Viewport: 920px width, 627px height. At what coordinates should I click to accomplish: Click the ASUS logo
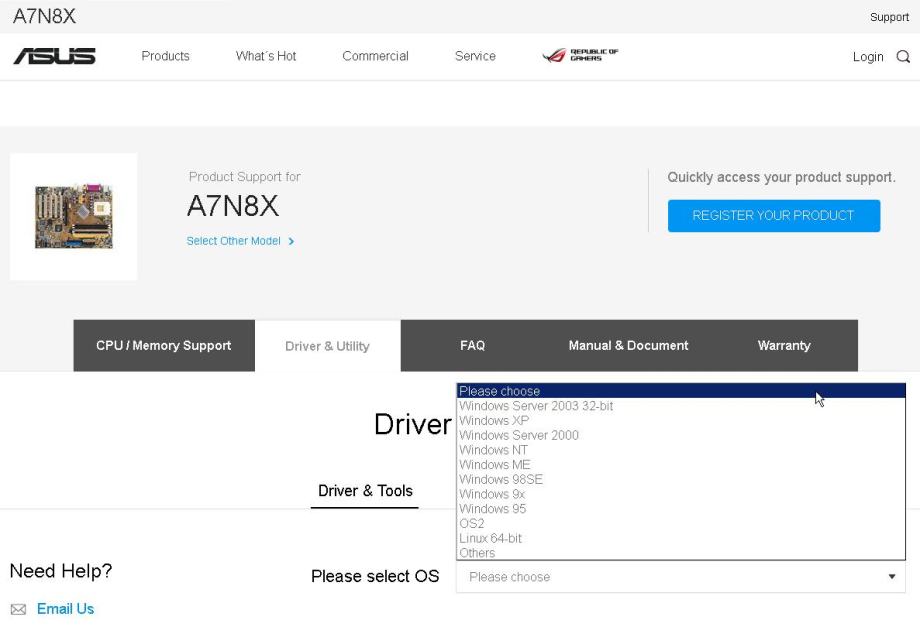[x=54, y=56]
